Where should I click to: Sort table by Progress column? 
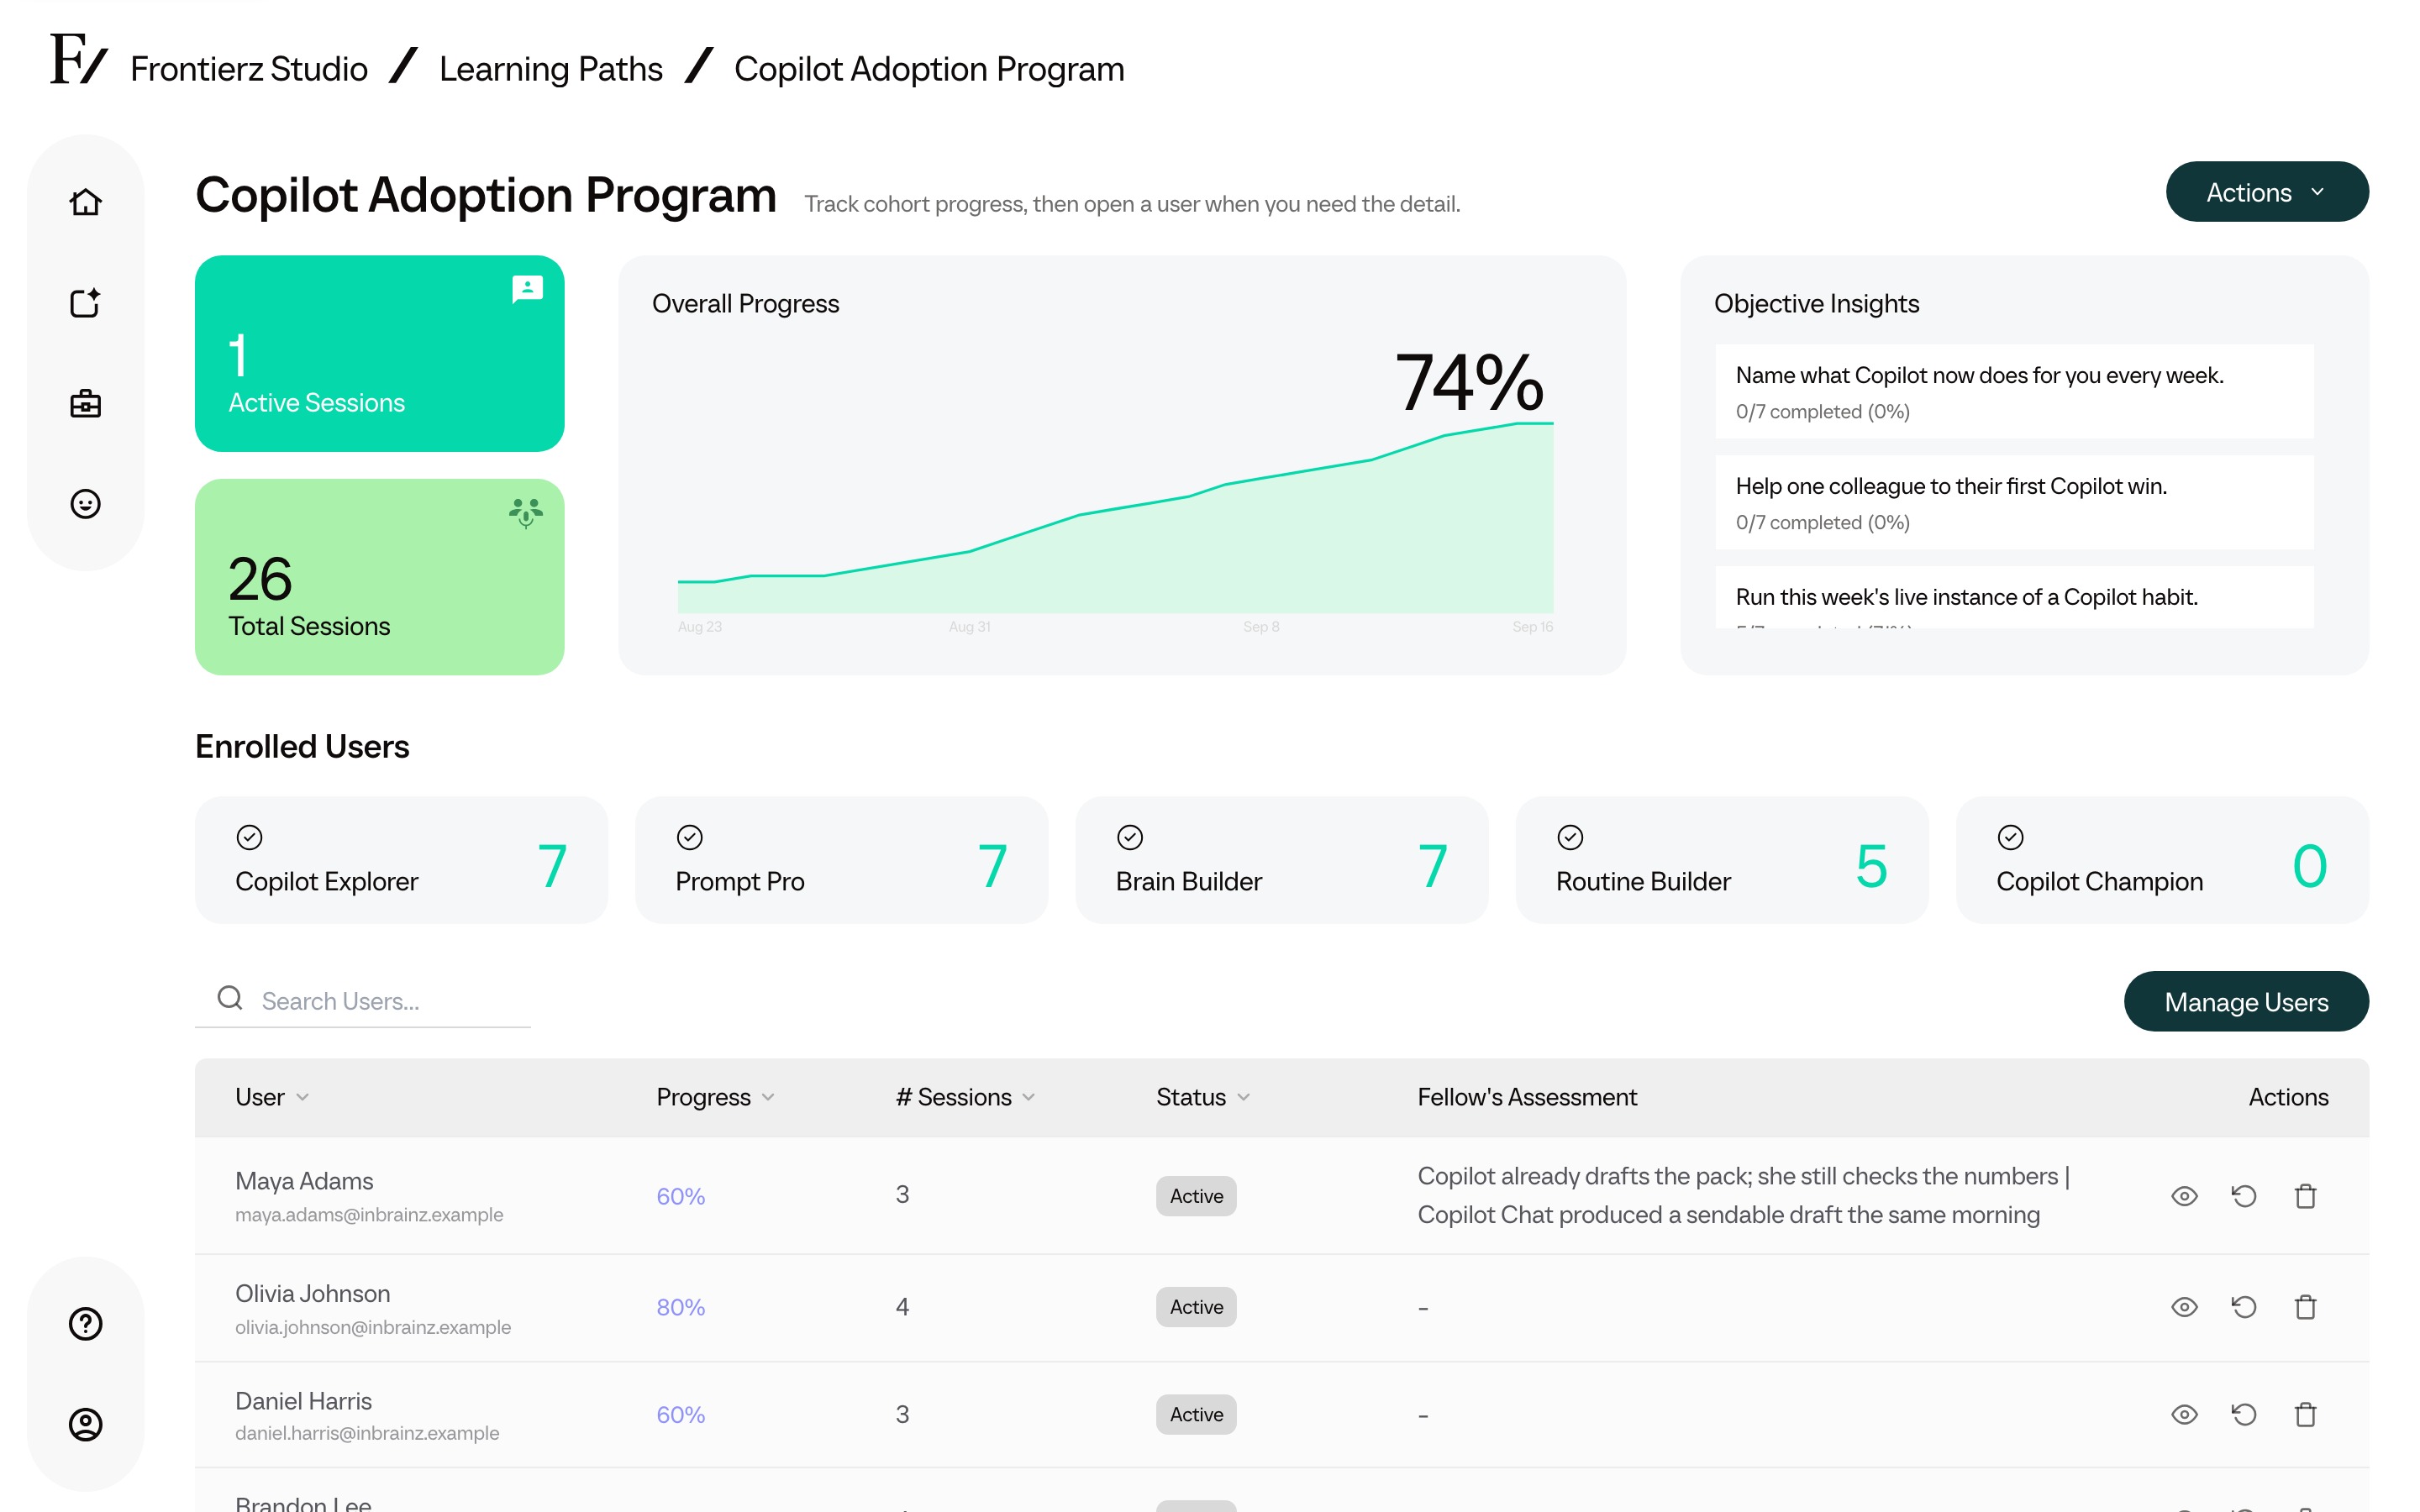pyautogui.click(x=715, y=1097)
